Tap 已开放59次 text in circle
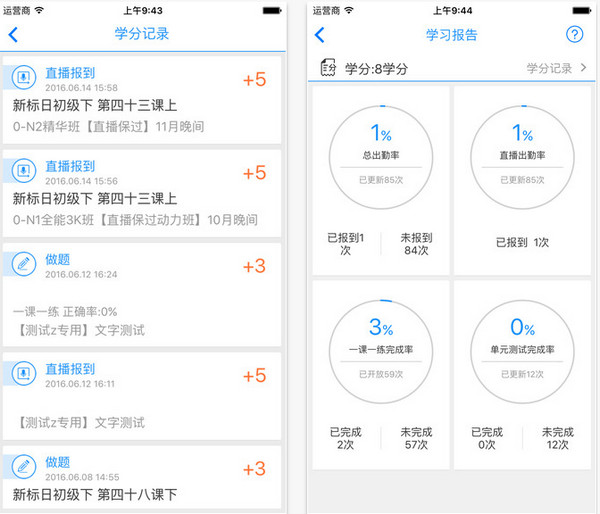Image resolution: width=600 pixels, height=514 pixels. 381,374
